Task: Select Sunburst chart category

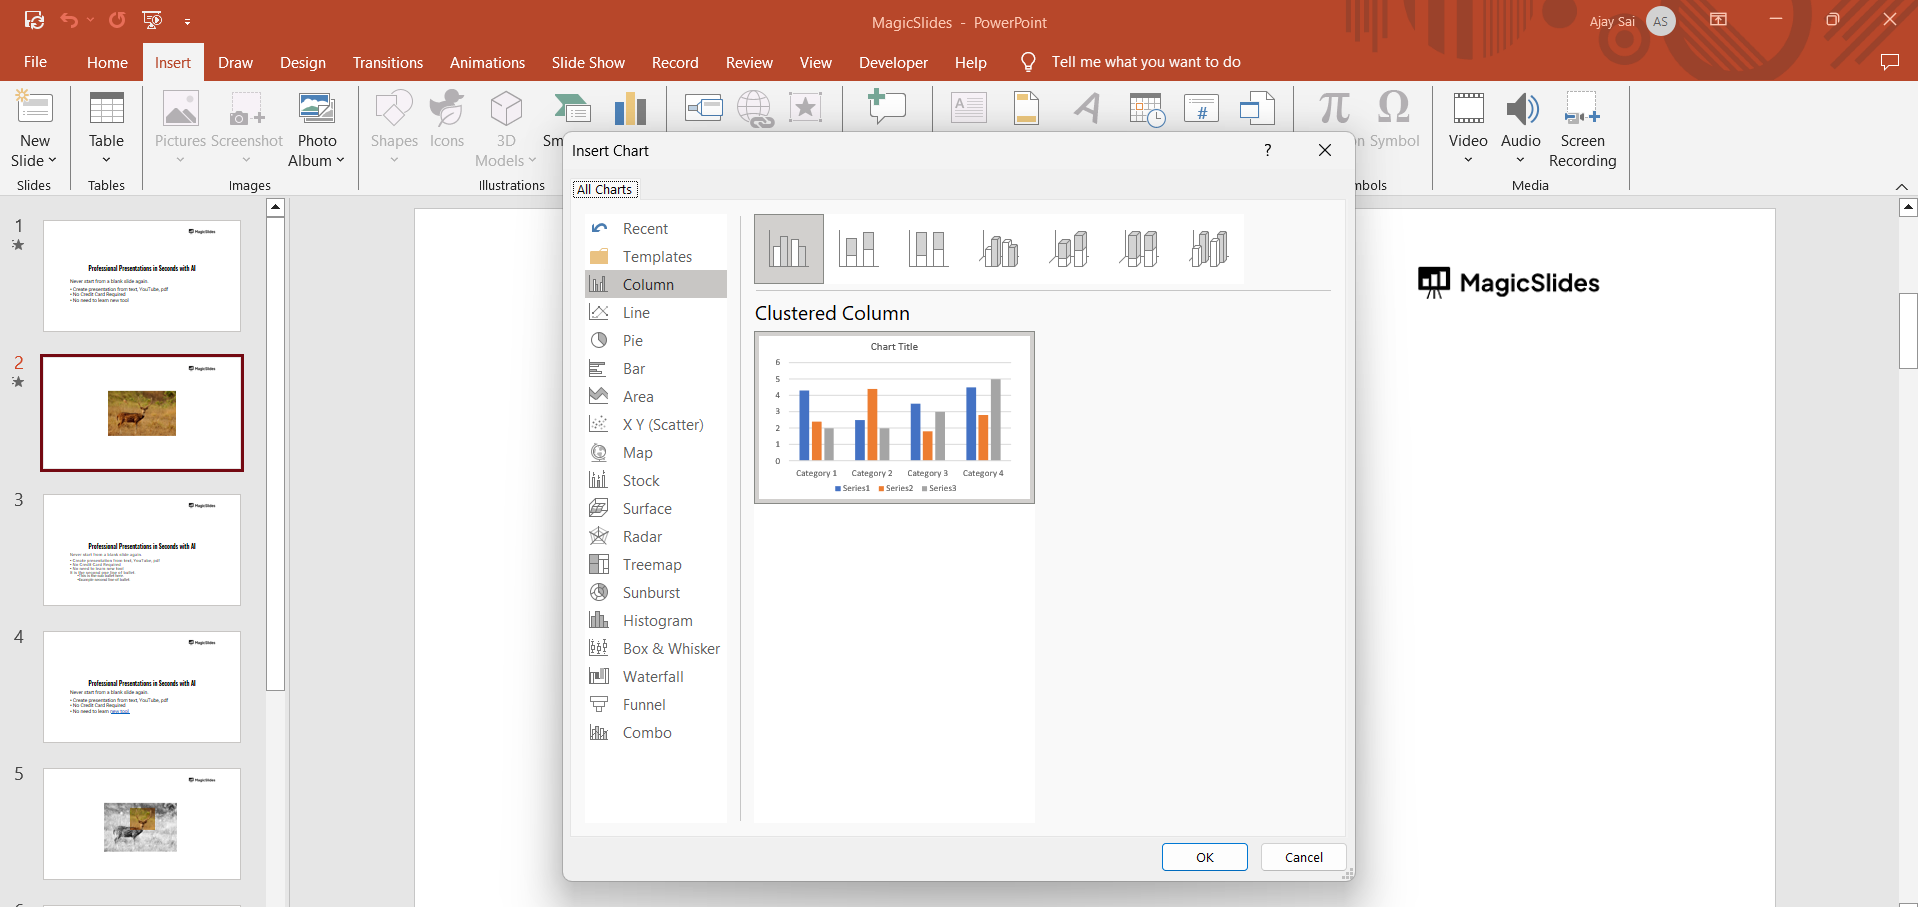Action: point(650,593)
